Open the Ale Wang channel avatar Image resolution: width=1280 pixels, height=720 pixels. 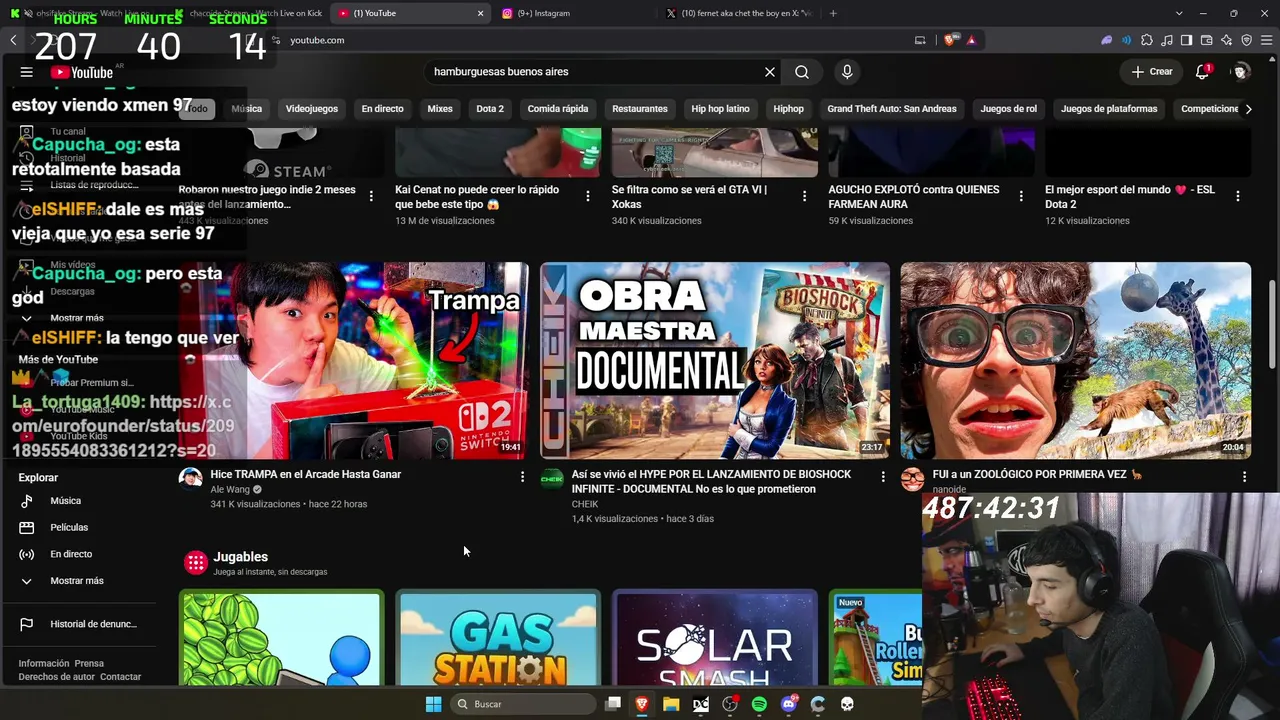click(x=190, y=478)
